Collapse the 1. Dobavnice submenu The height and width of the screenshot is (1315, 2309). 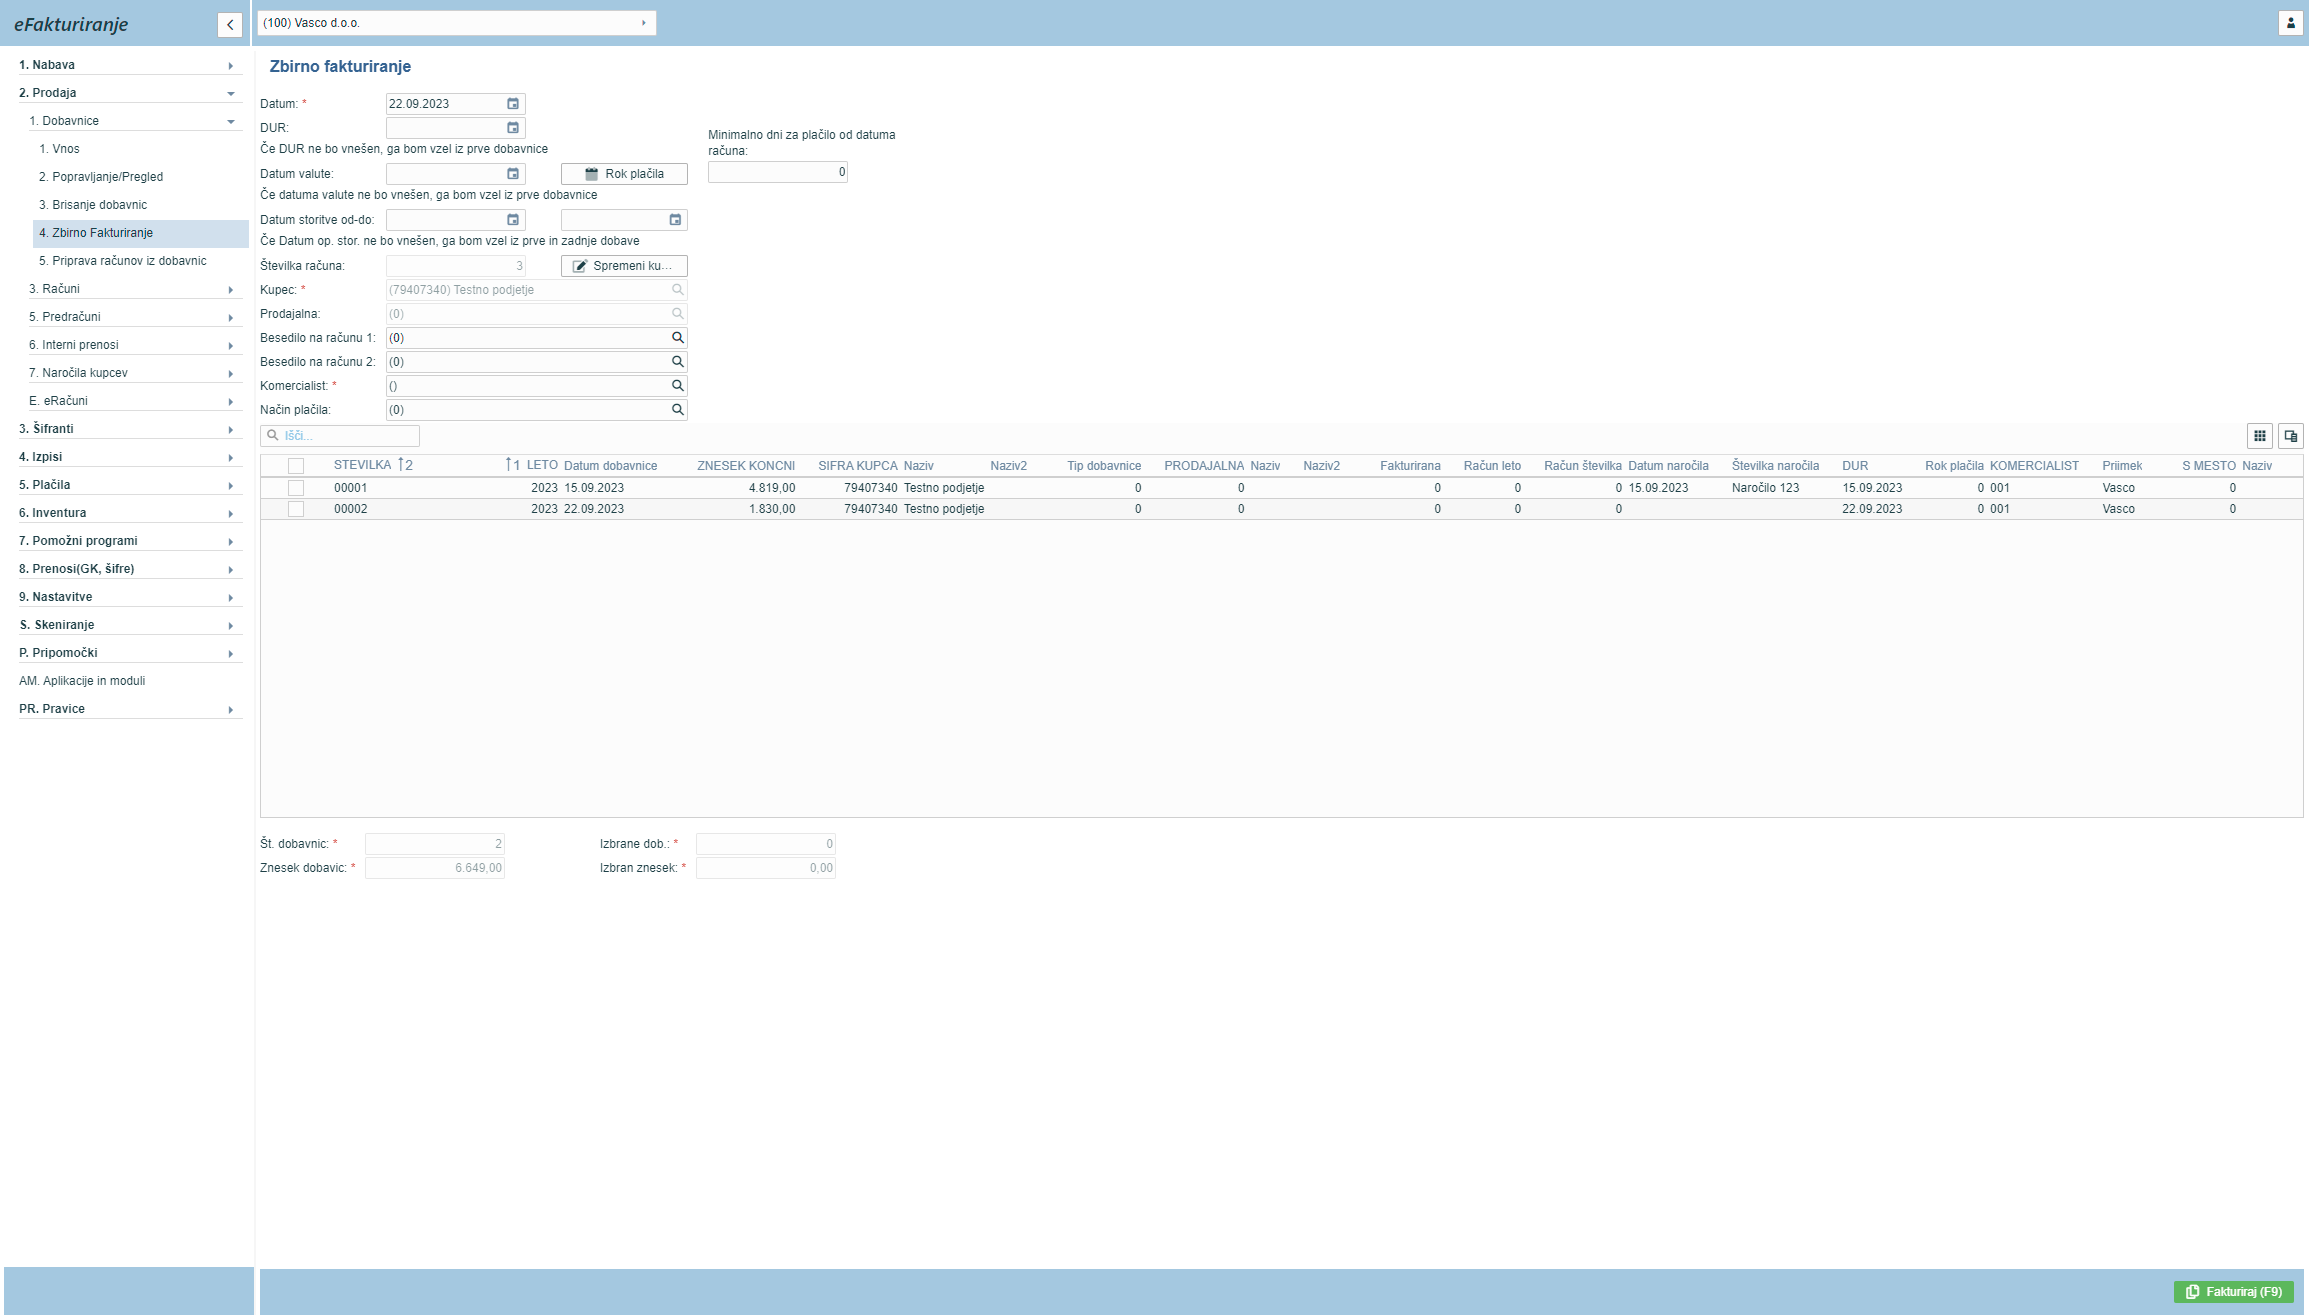[135, 121]
